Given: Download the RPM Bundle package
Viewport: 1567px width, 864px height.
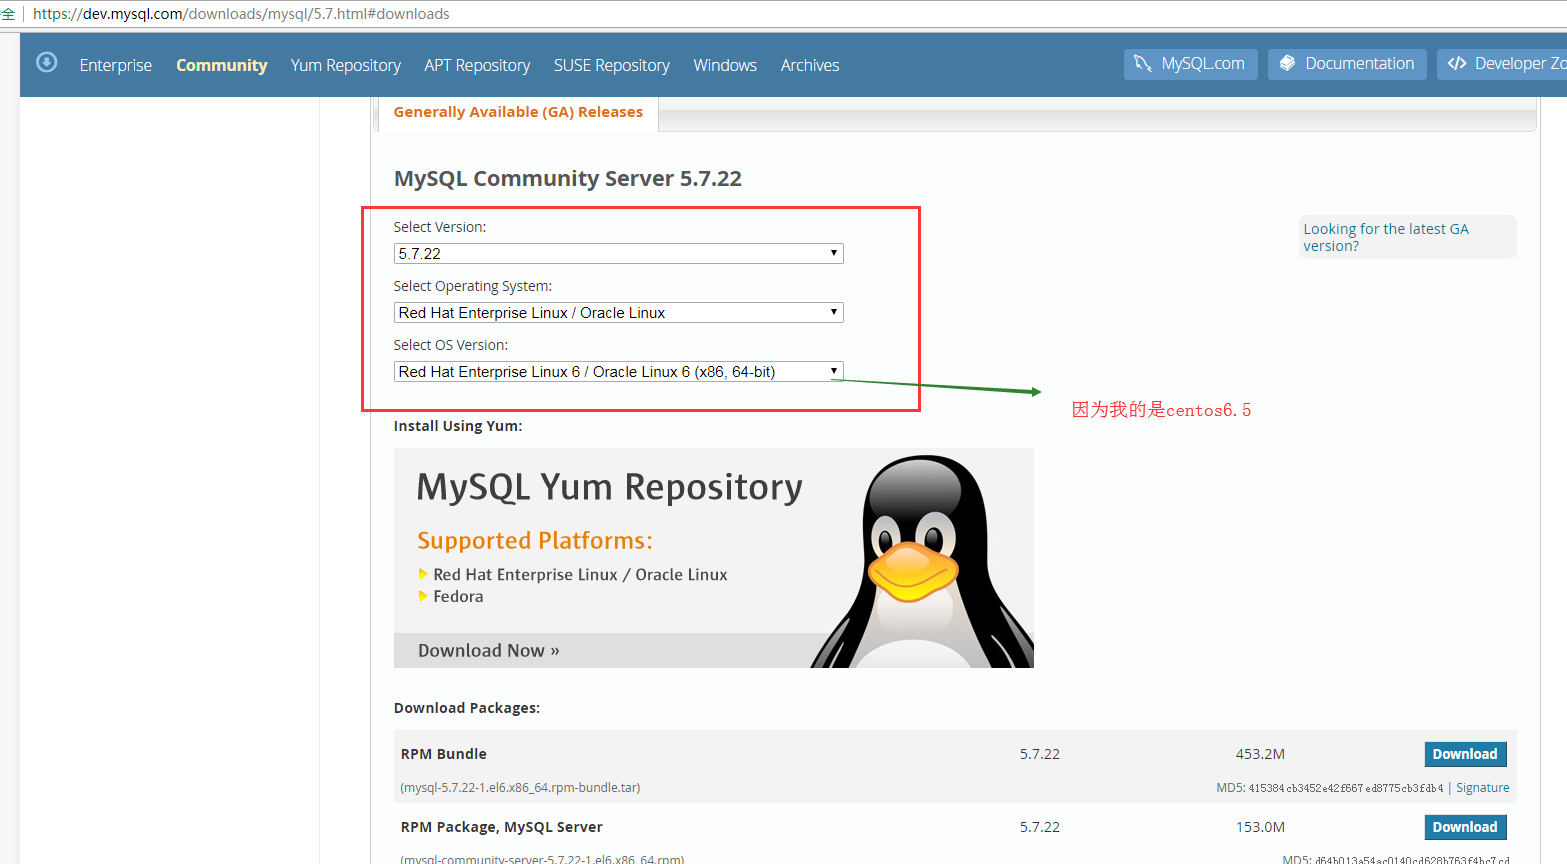Looking at the screenshot, I should point(1465,754).
